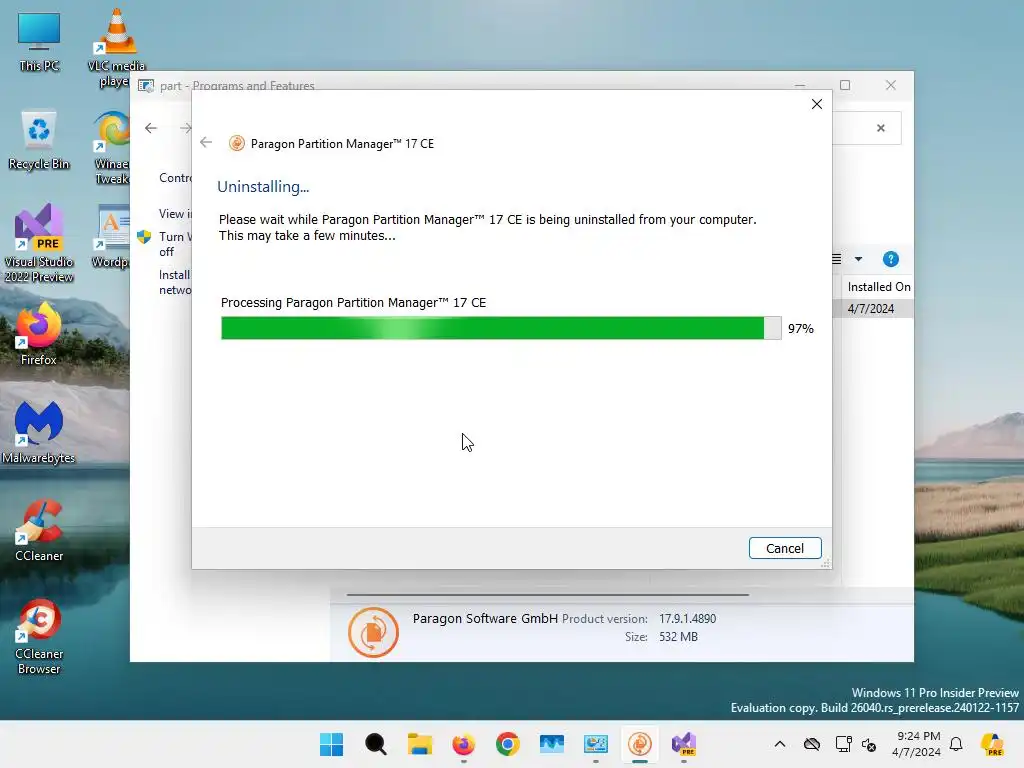This screenshot has height=768, width=1024.
Task: Close the Programs and Features window
Action: (890, 85)
